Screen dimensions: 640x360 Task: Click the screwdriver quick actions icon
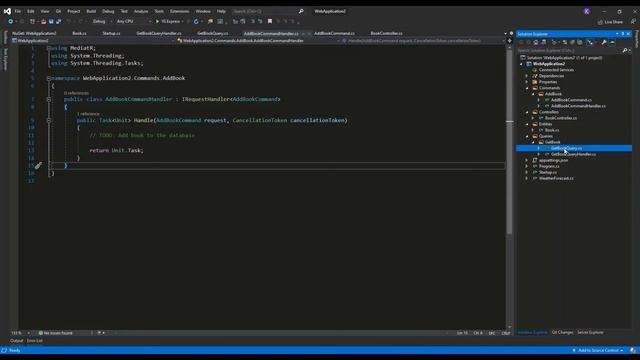(x=38, y=165)
